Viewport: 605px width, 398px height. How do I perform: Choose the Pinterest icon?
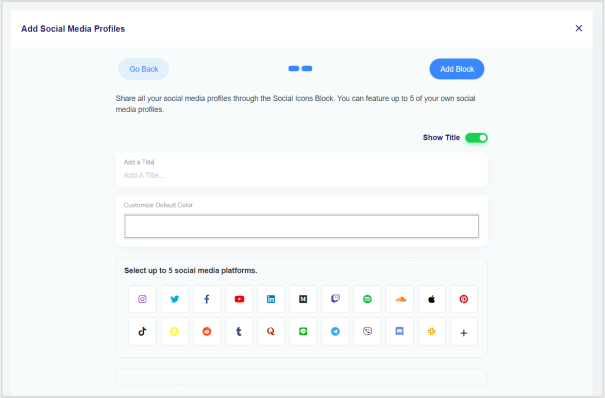[x=464, y=299]
